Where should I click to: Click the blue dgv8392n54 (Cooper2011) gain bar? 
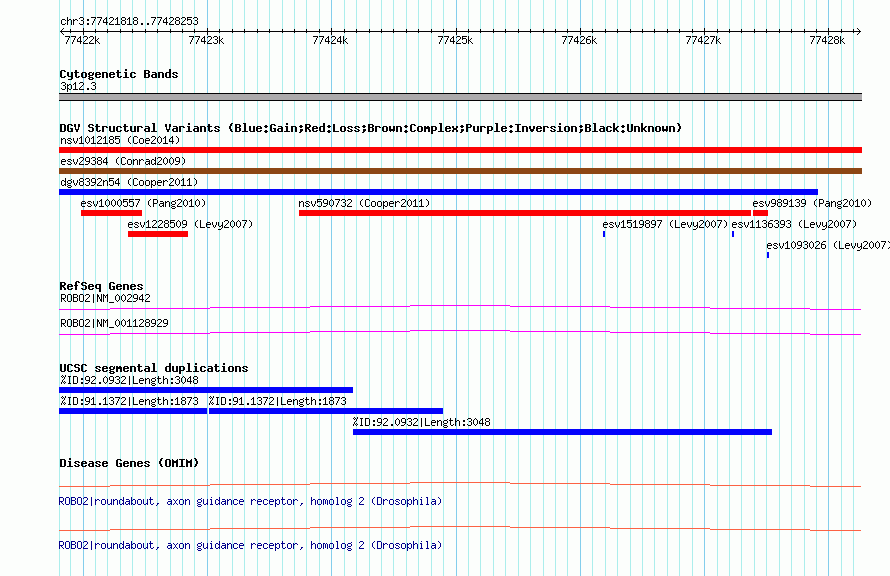click(x=438, y=192)
